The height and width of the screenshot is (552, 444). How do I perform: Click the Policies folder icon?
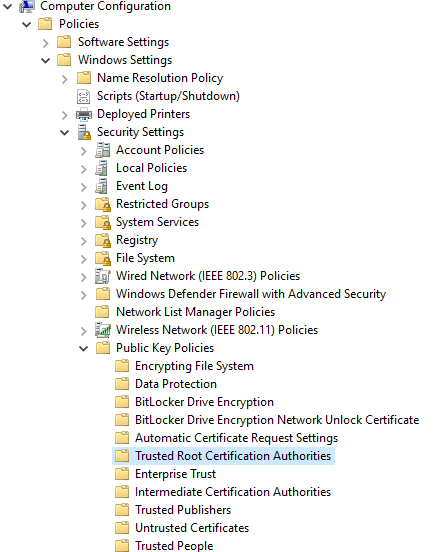[45, 24]
